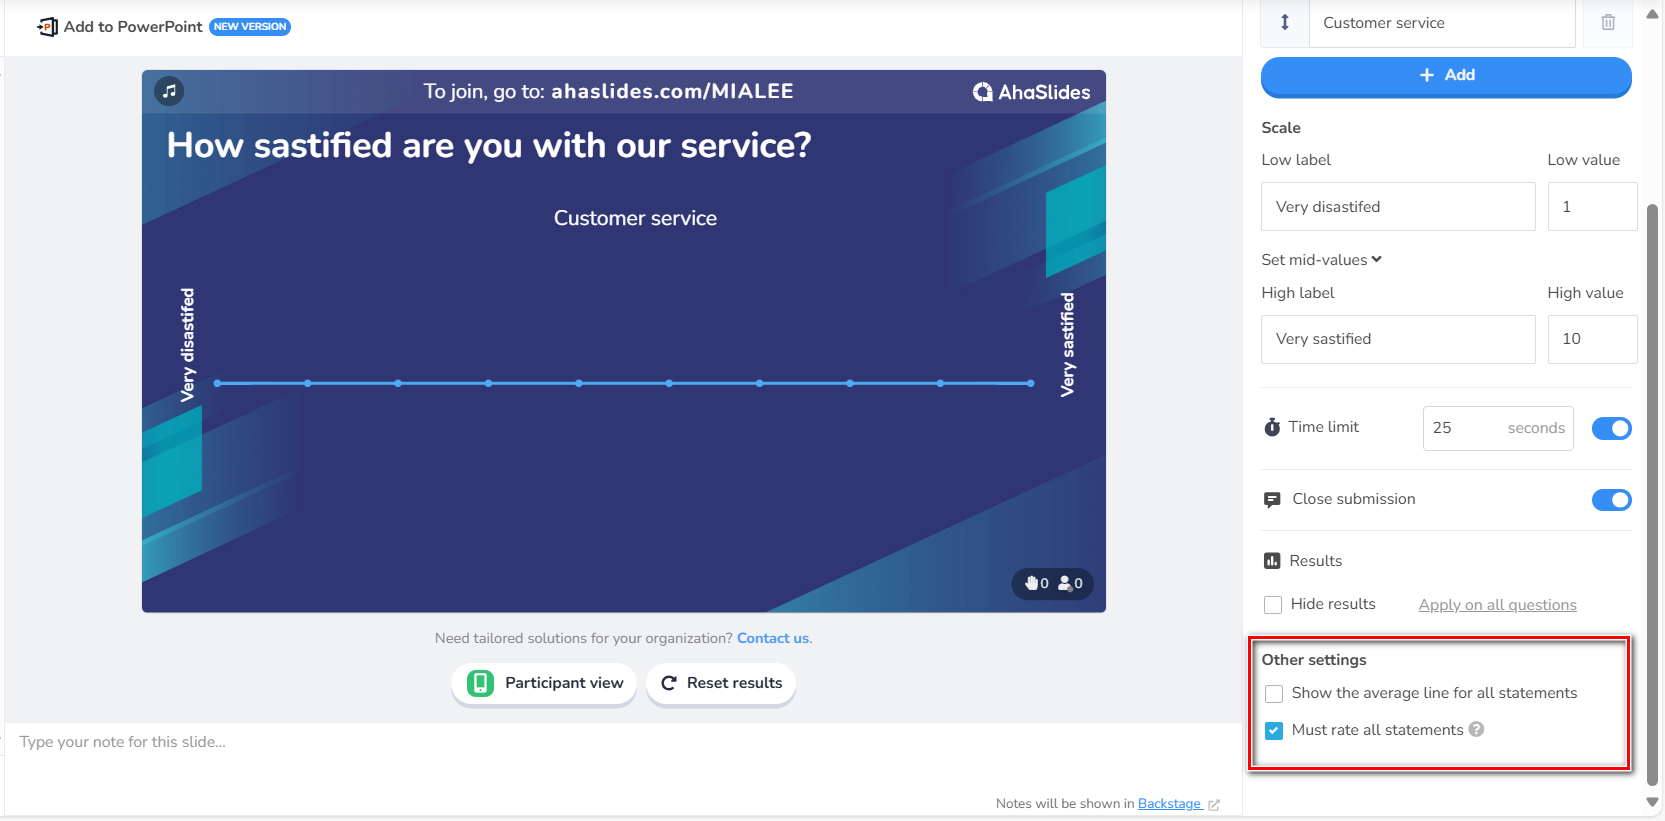
Task: Click the stopwatch icon next to Time limit
Action: click(1272, 427)
